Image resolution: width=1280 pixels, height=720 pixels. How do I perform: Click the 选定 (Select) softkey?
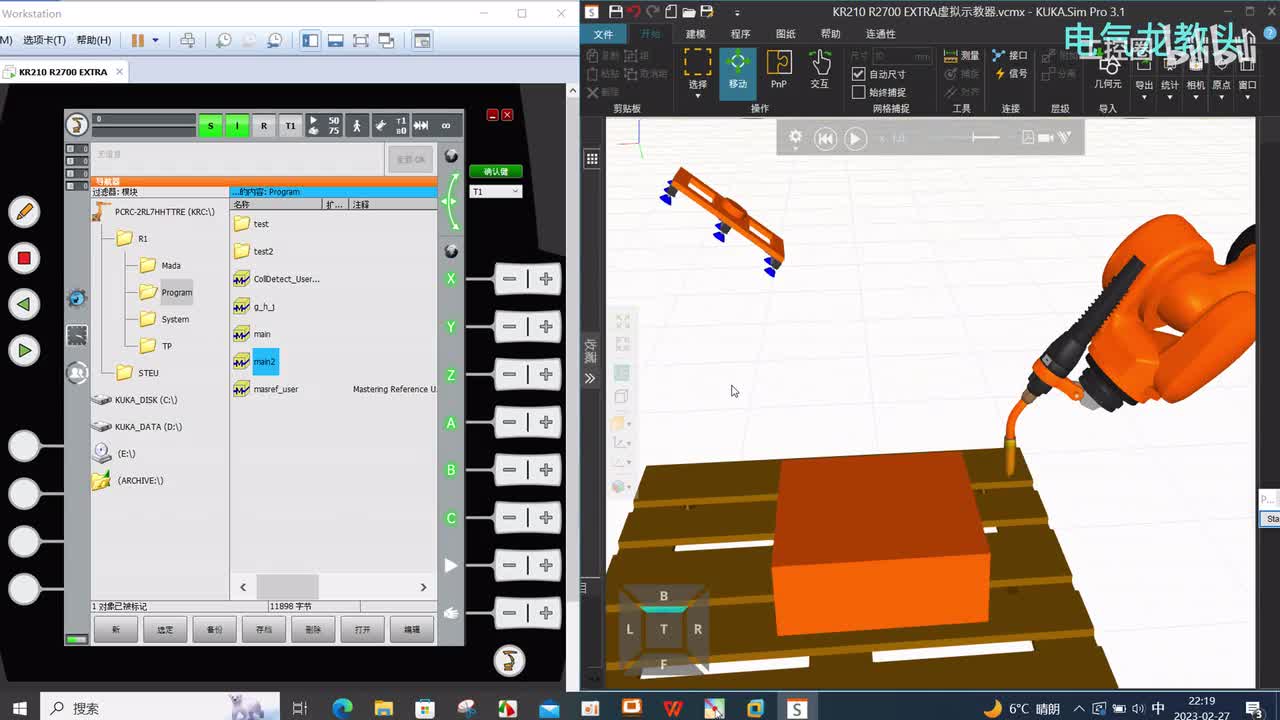pyautogui.click(x=165, y=629)
